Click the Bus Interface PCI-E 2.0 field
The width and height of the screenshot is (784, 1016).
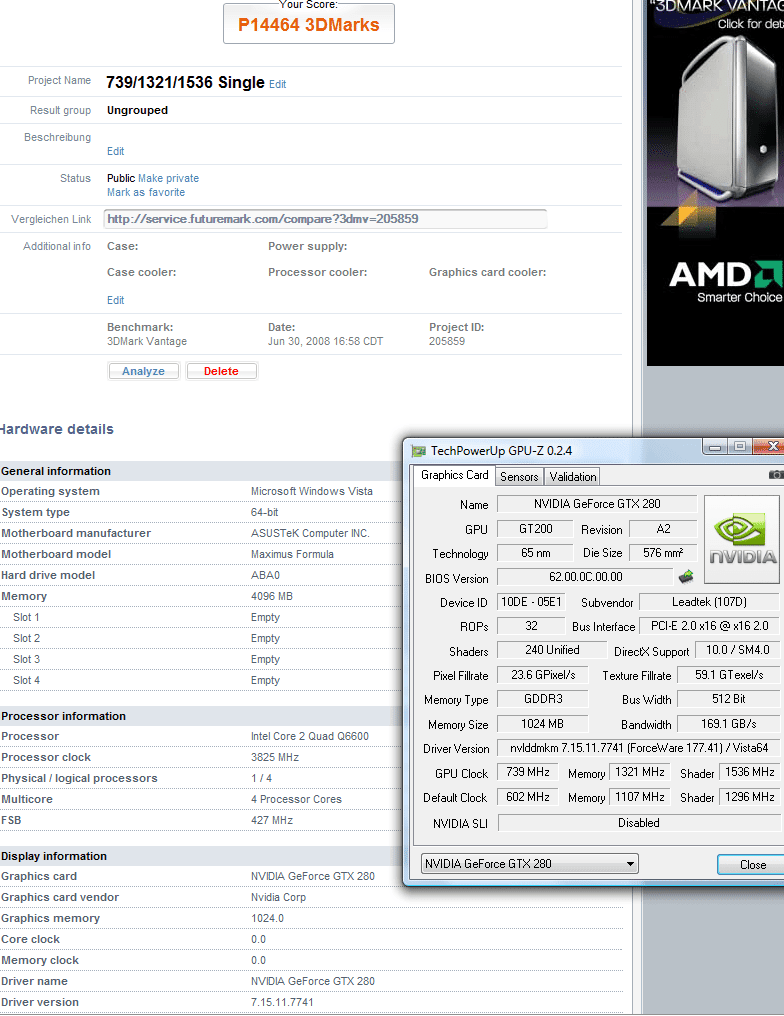(x=709, y=626)
